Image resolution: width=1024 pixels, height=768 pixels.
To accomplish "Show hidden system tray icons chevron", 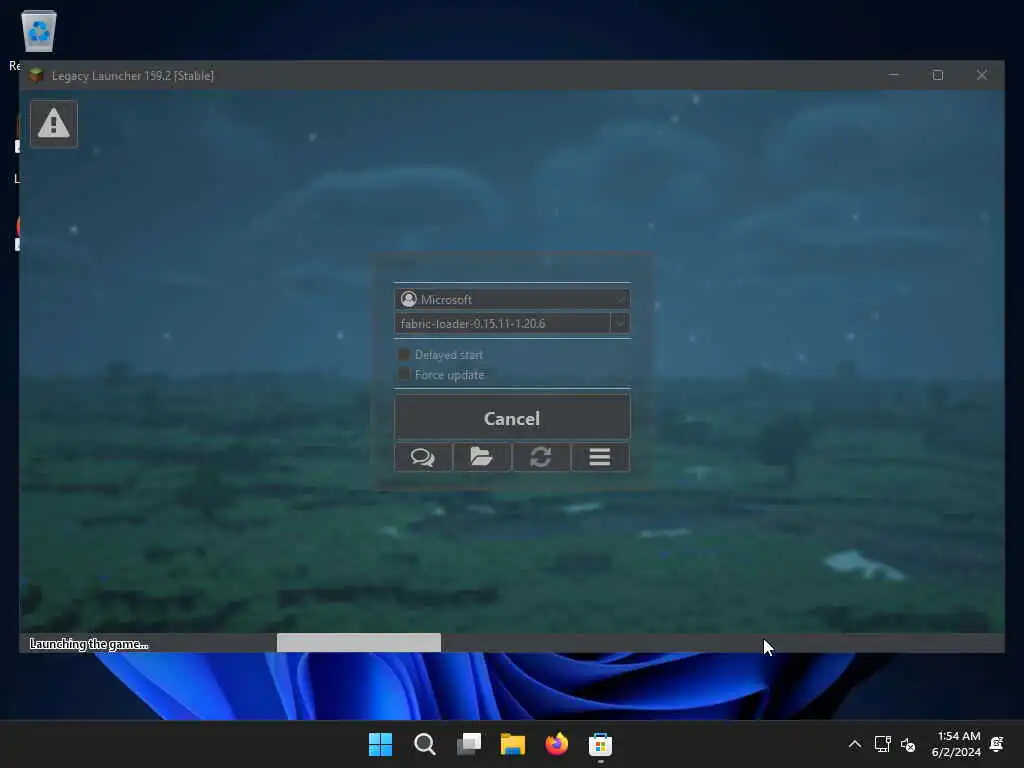I will 854,744.
